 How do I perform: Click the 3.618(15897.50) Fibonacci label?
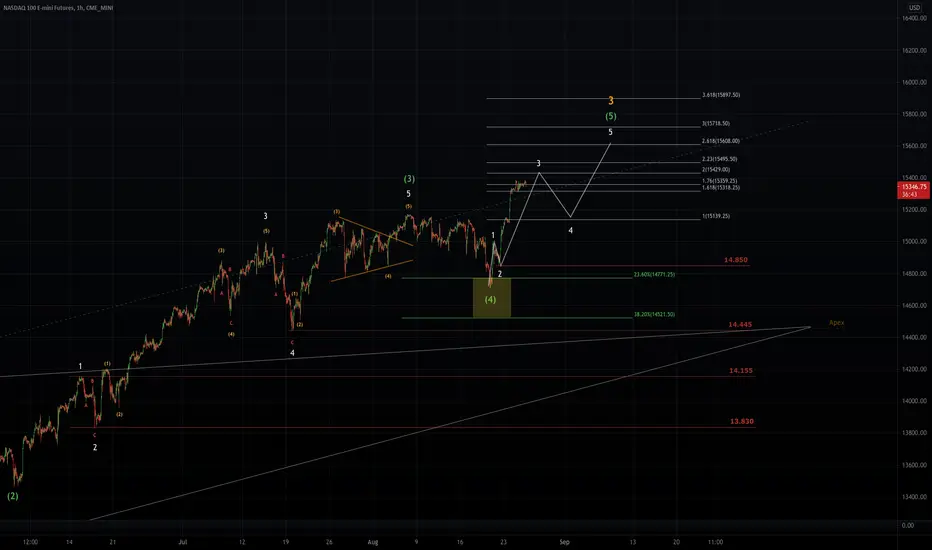point(721,95)
